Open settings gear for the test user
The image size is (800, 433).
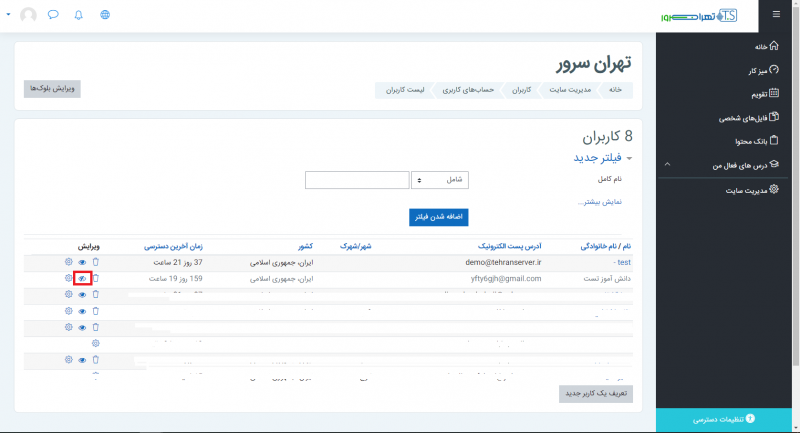pyautogui.click(x=69, y=262)
